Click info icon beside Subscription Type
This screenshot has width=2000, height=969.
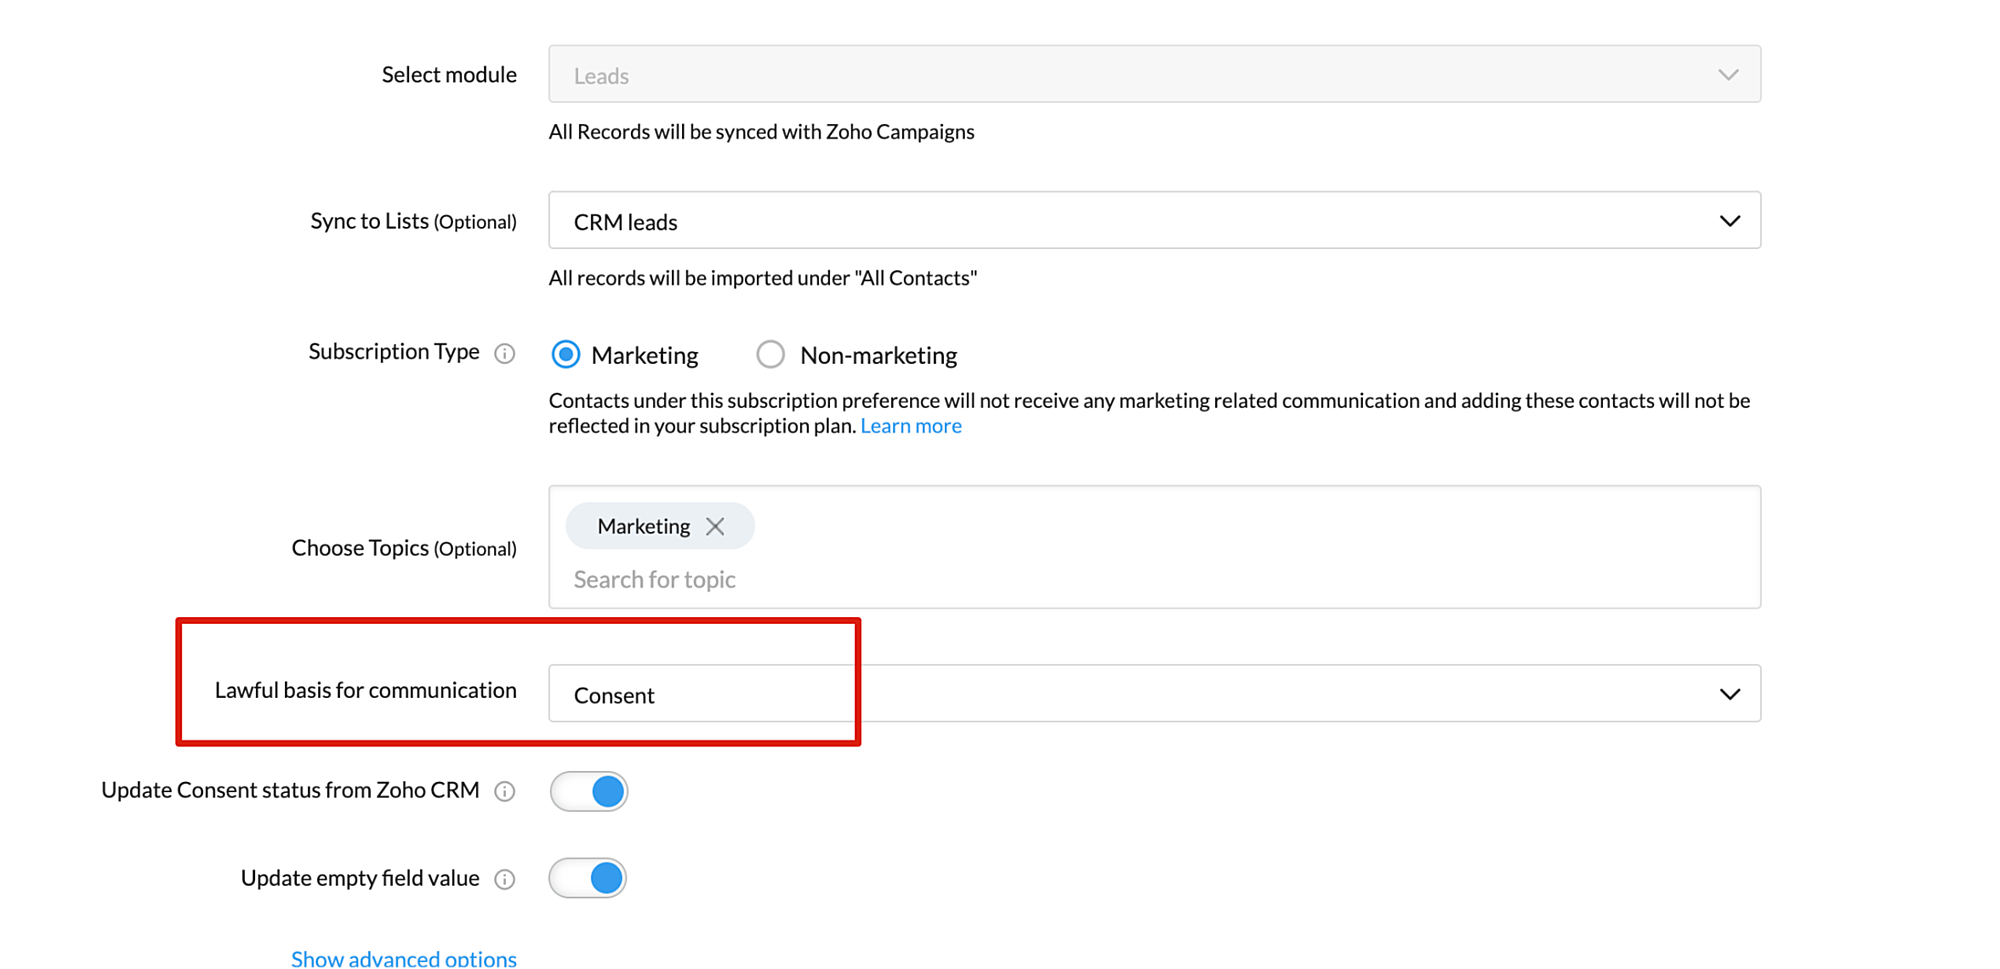505,353
